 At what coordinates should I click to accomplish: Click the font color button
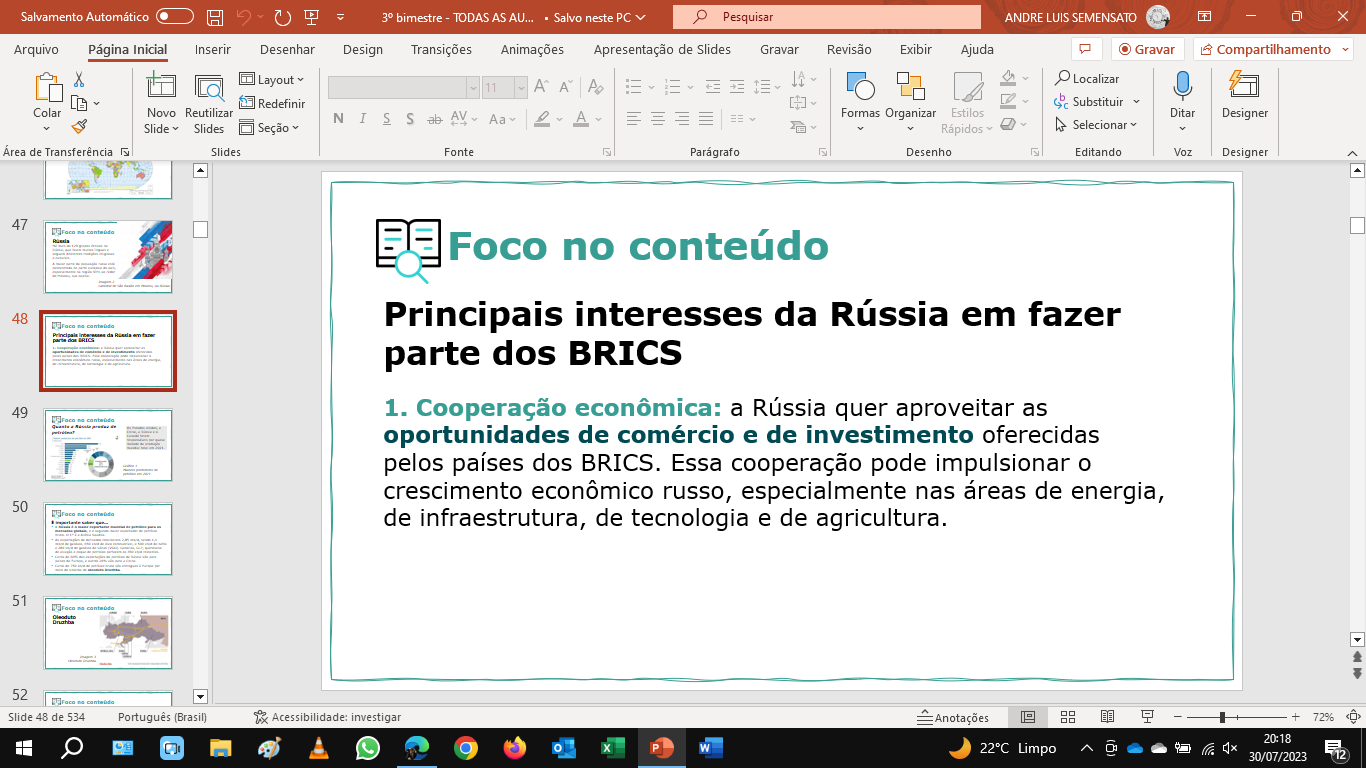tap(582, 118)
